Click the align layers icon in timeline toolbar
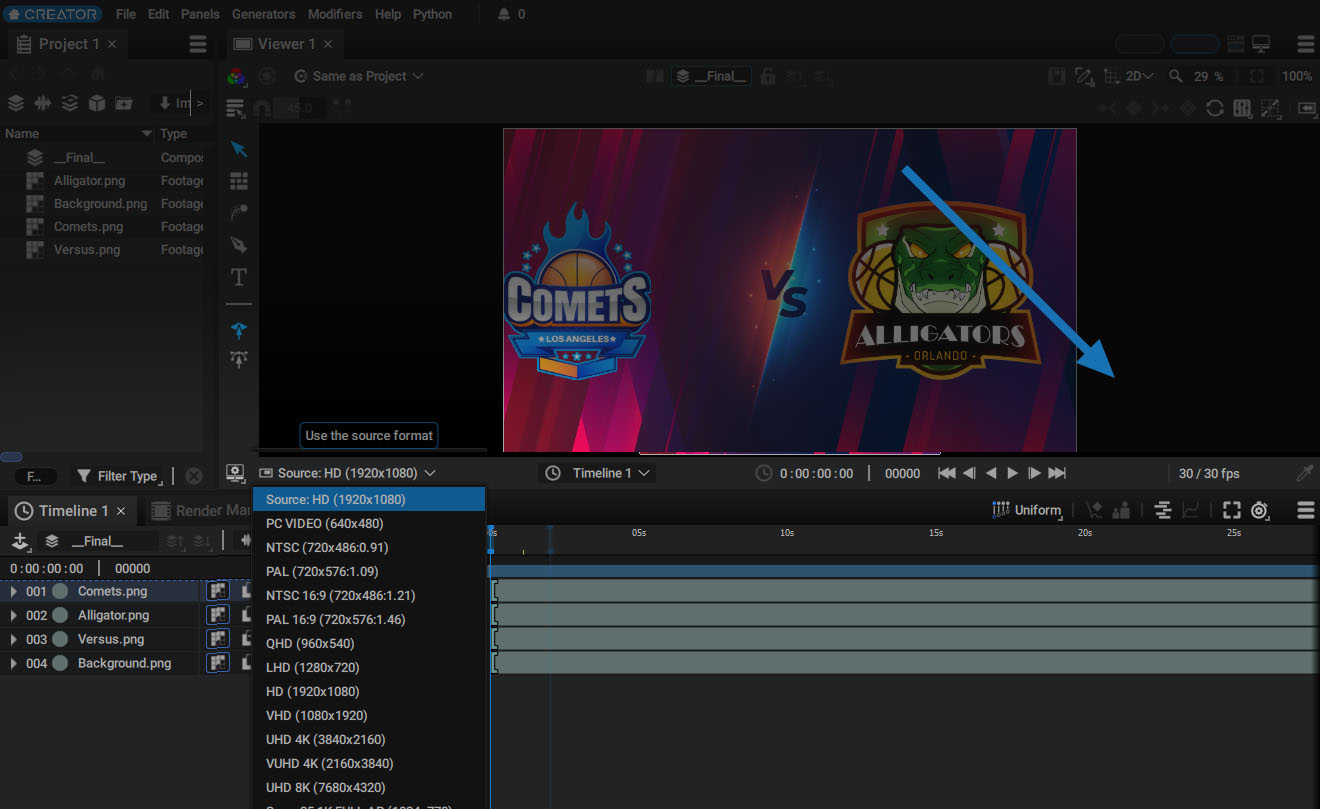This screenshot has width=1320, height=809. (1162, 510)
